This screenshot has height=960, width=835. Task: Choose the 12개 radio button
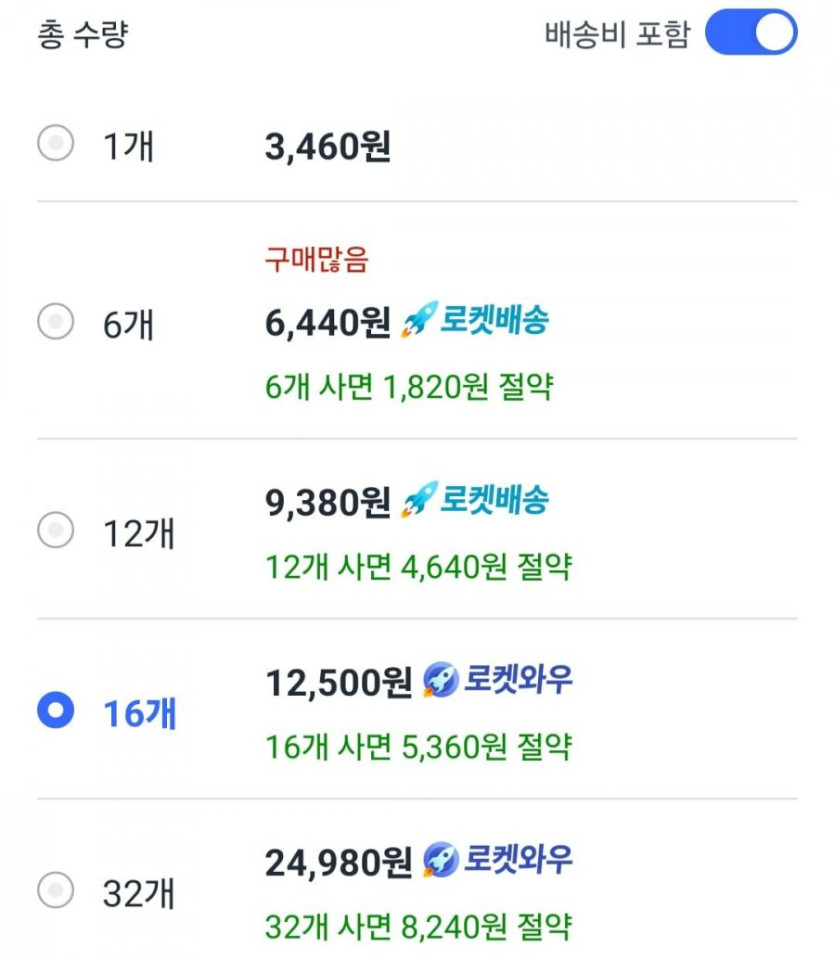(55, 529)
